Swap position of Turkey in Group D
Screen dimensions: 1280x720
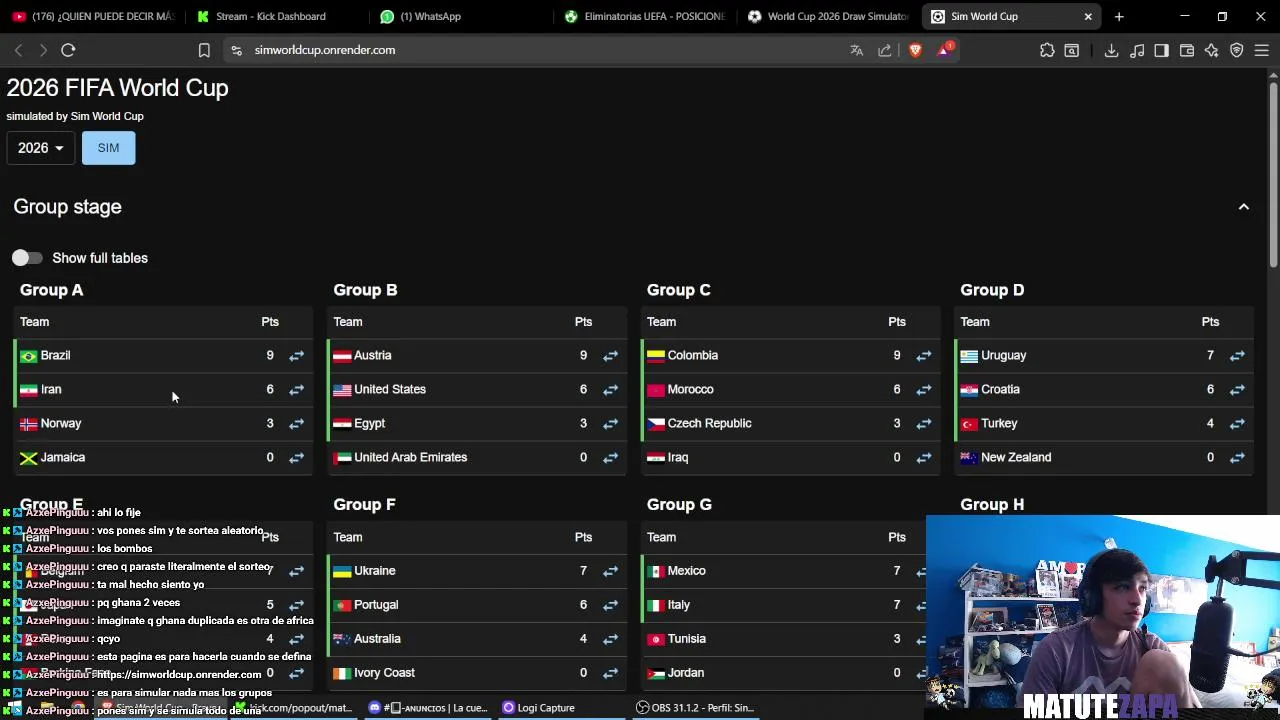(1237, 424)
